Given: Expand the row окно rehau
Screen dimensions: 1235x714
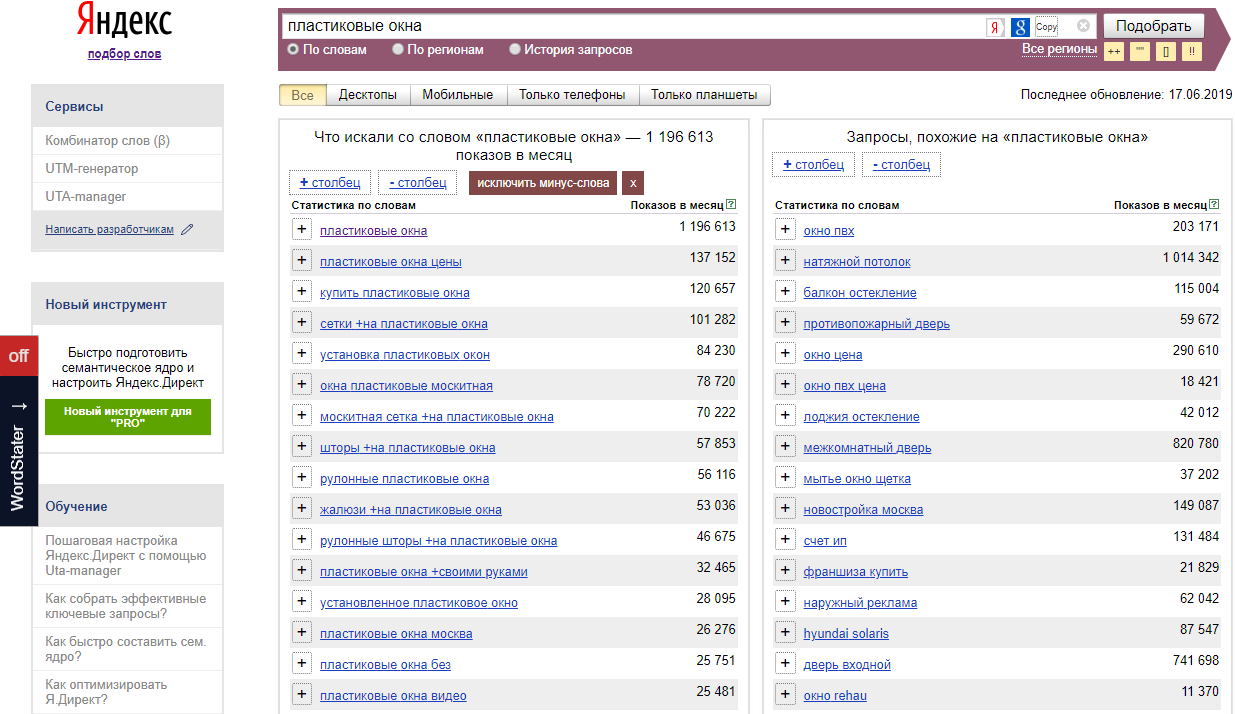Looking at the screenshot, I should (786, 694).
